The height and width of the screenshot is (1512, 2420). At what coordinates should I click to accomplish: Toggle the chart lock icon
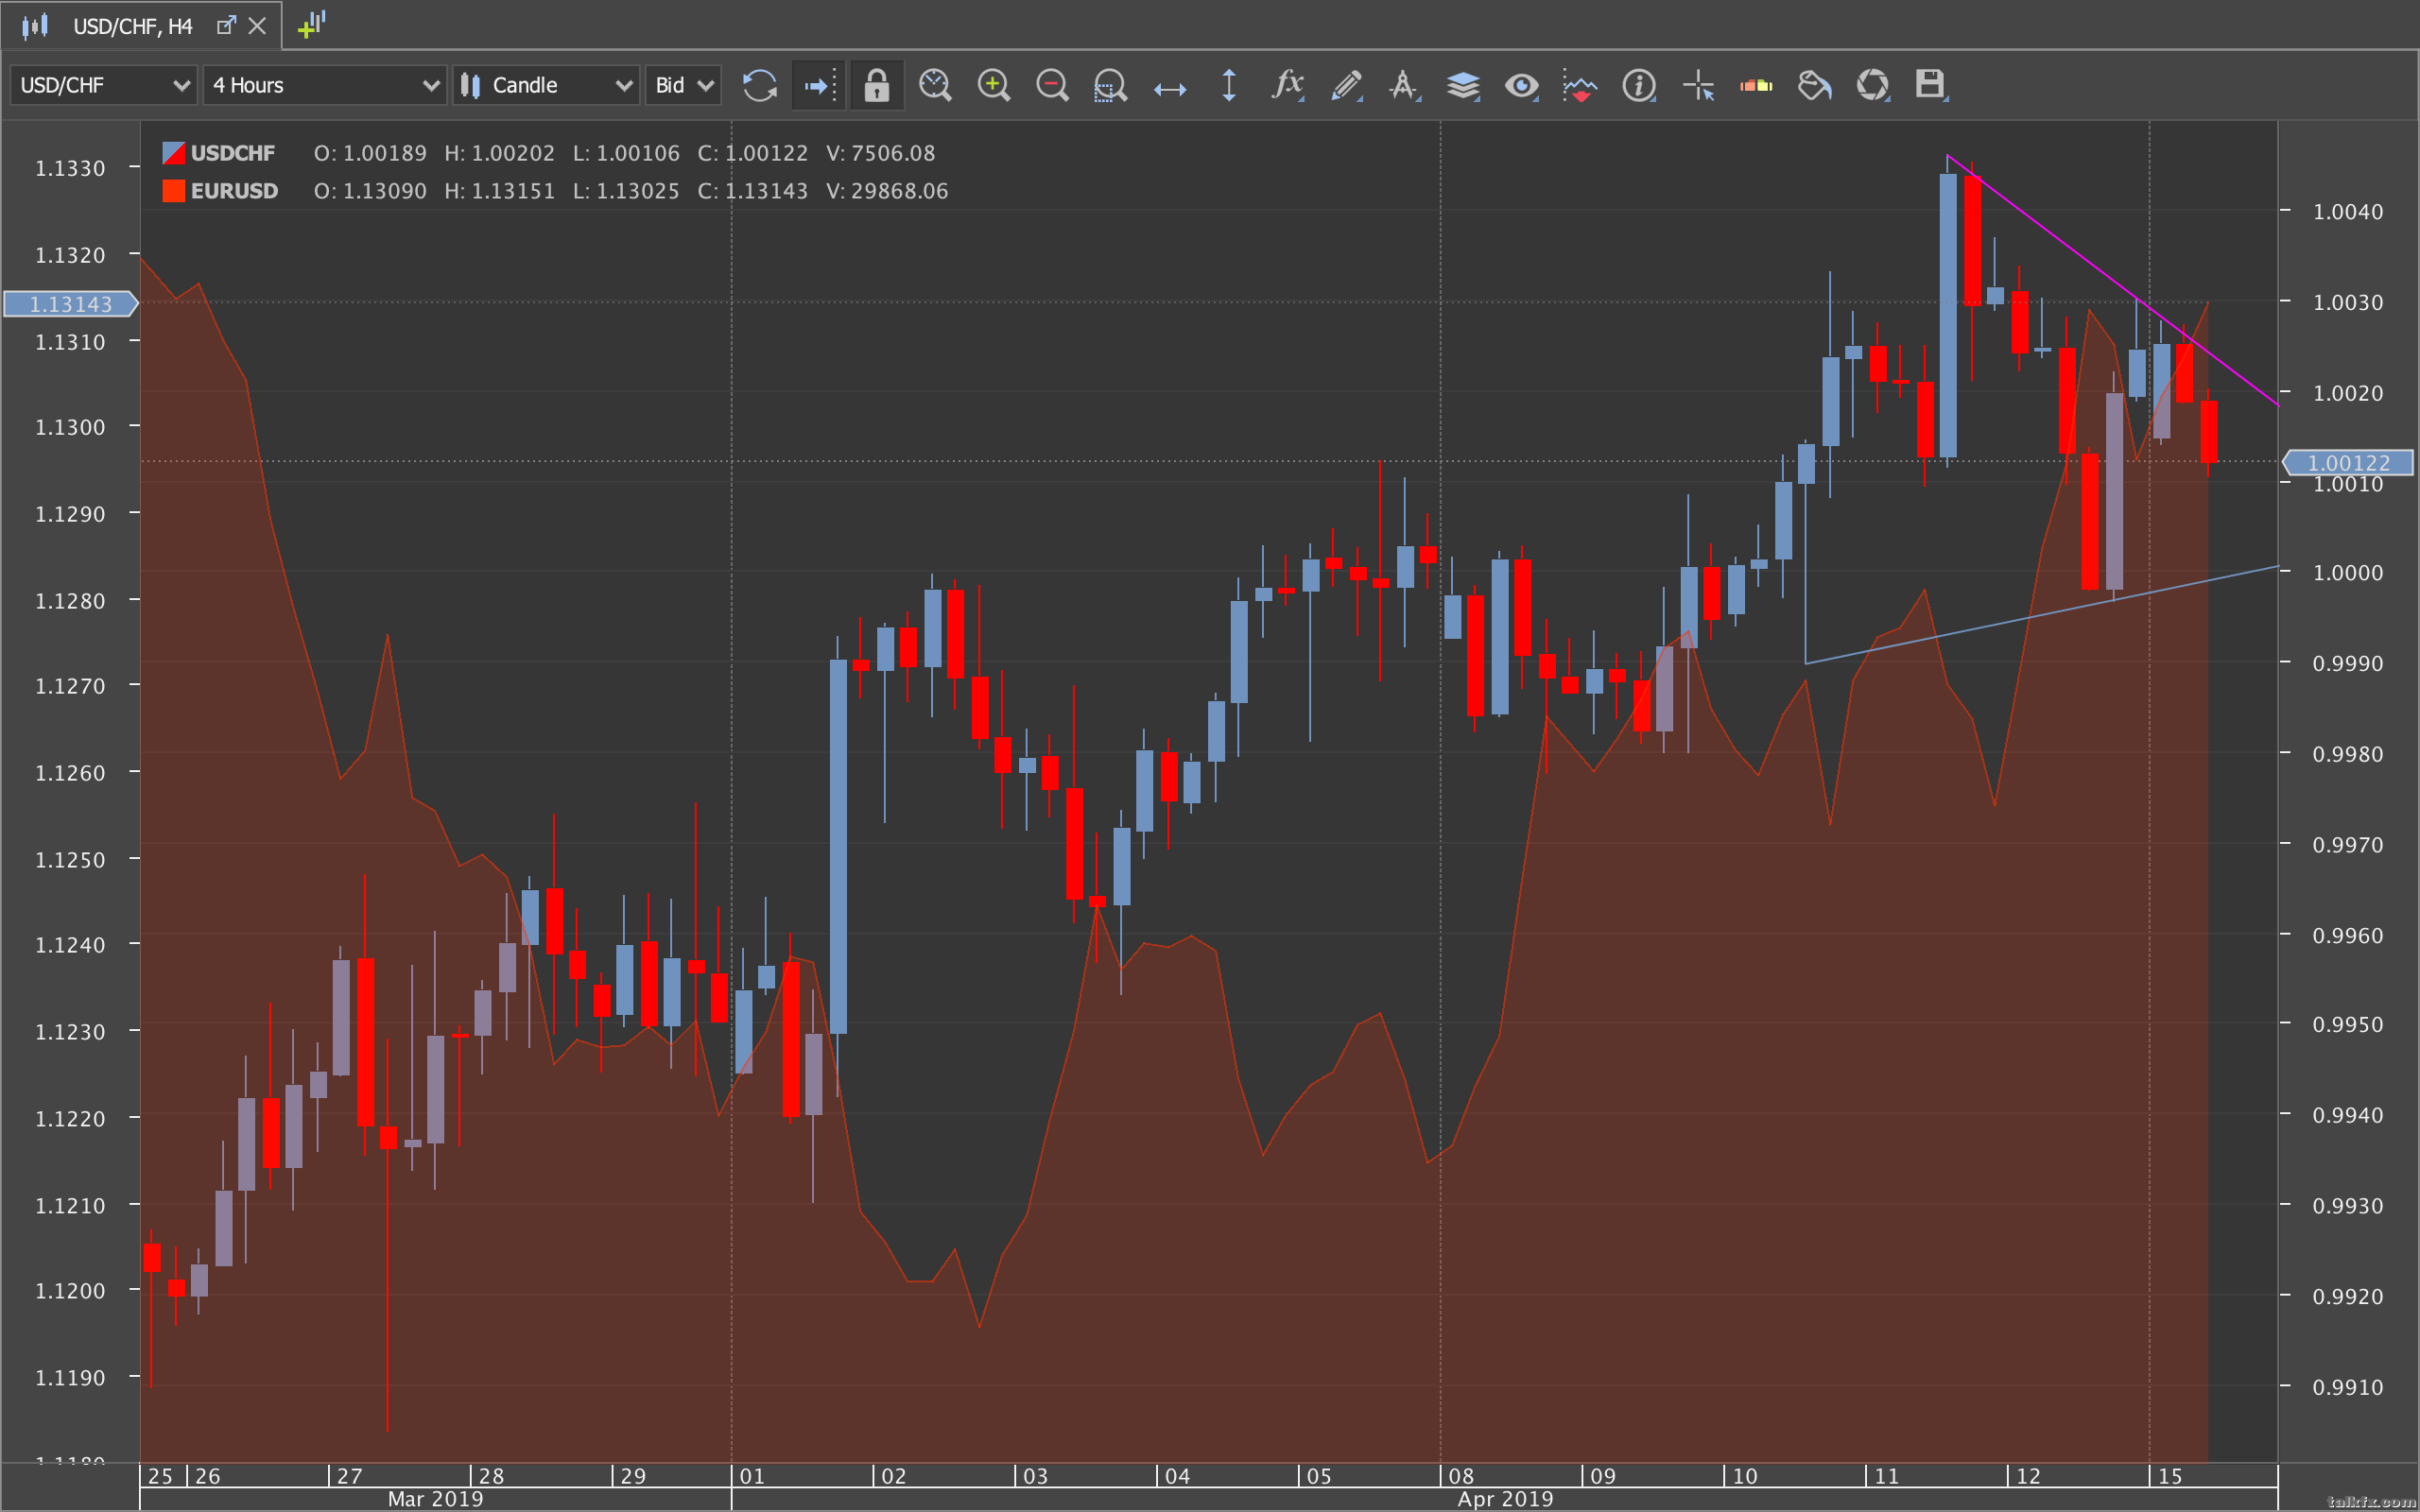[x=877, y=85]
